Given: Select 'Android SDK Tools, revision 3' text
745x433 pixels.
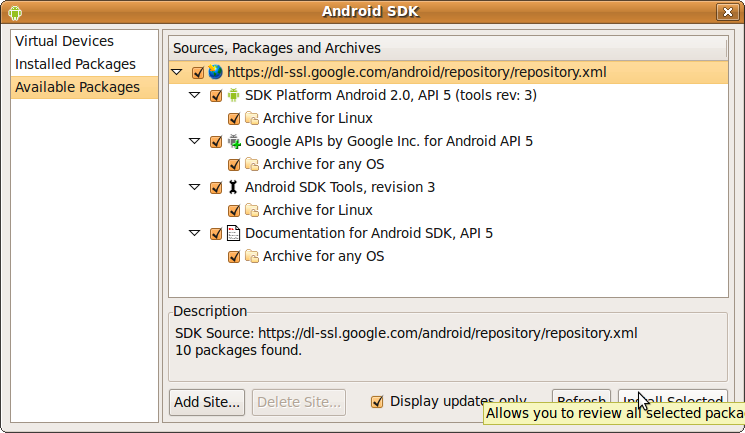Looking at the screenshot, I should [x=340, y=187].
